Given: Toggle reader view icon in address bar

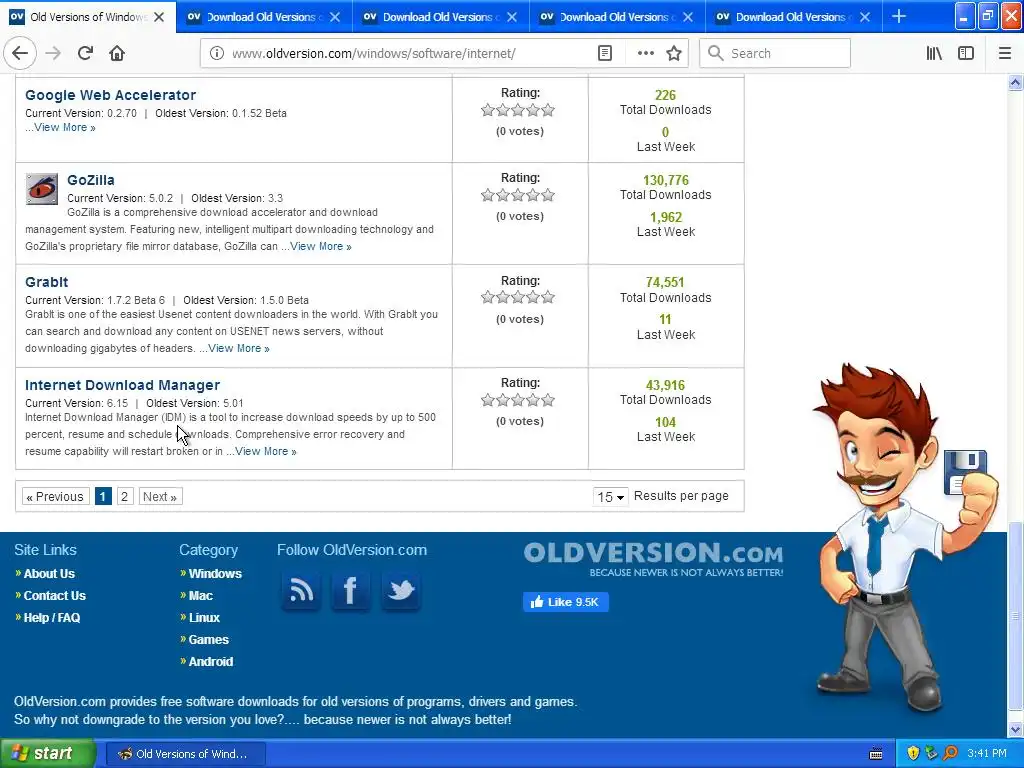Looking at the screenshot, I should click(605, 54).
